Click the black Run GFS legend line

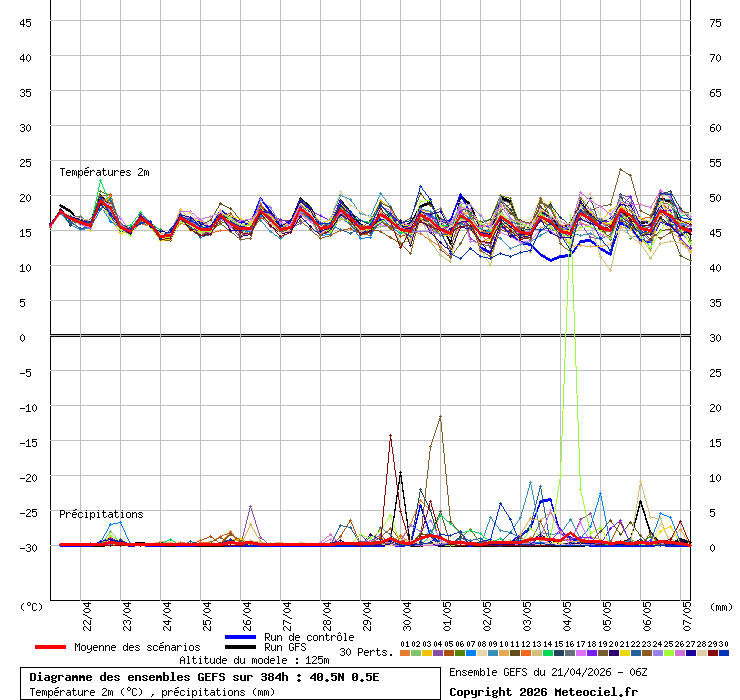click(241, 647)
